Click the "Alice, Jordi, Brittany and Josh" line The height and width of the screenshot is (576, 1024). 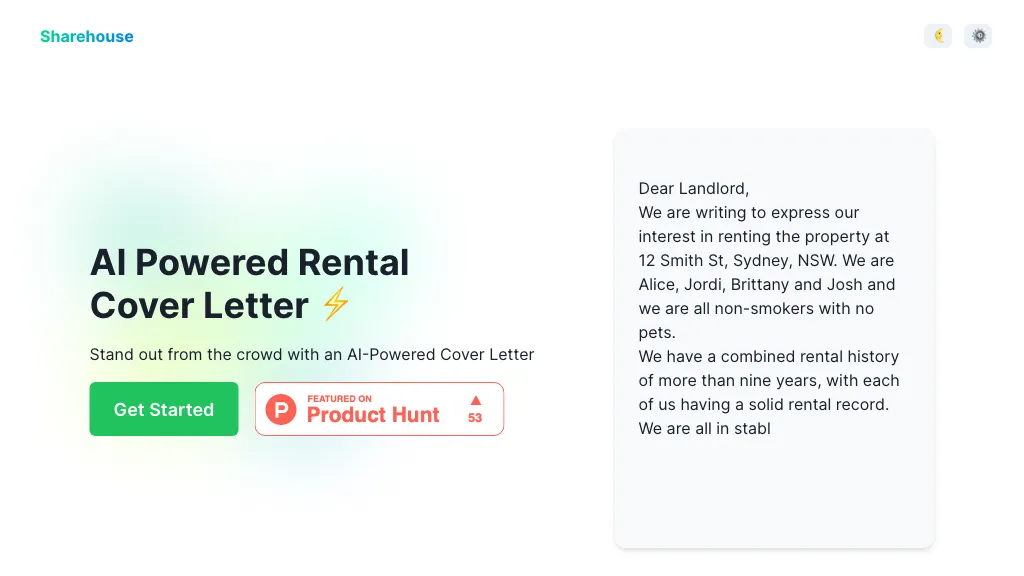(766, 284)
